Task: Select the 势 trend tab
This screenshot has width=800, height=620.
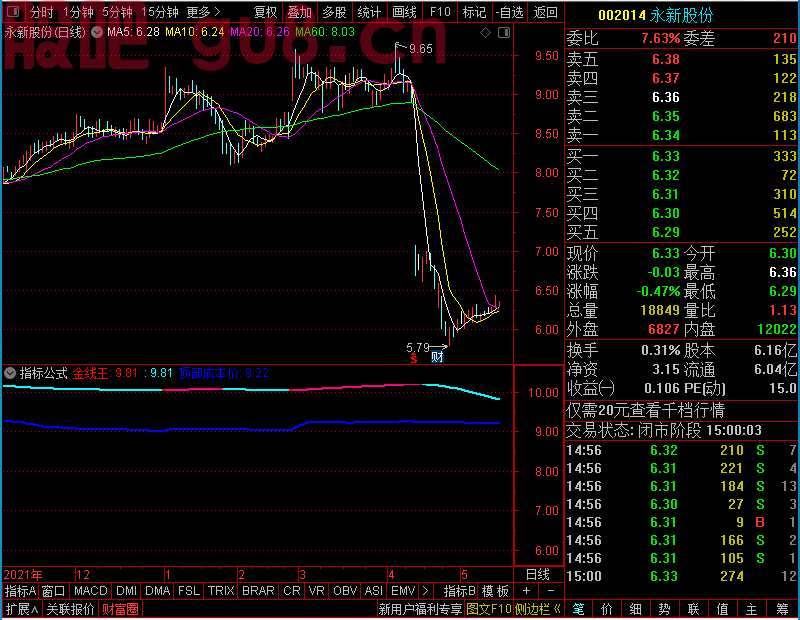Action: tap(664, 609)
